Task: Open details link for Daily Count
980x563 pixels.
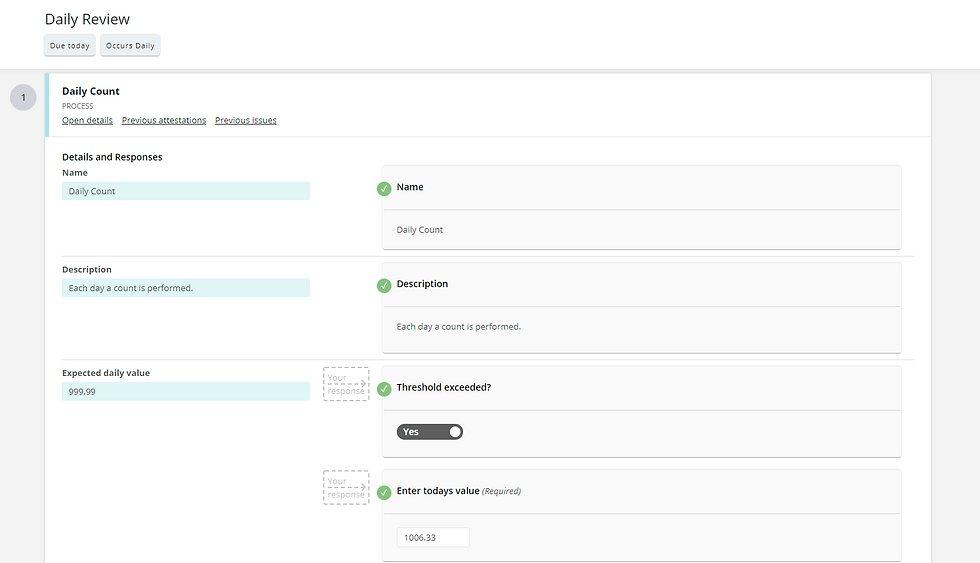Action: (x=87, y=120)
